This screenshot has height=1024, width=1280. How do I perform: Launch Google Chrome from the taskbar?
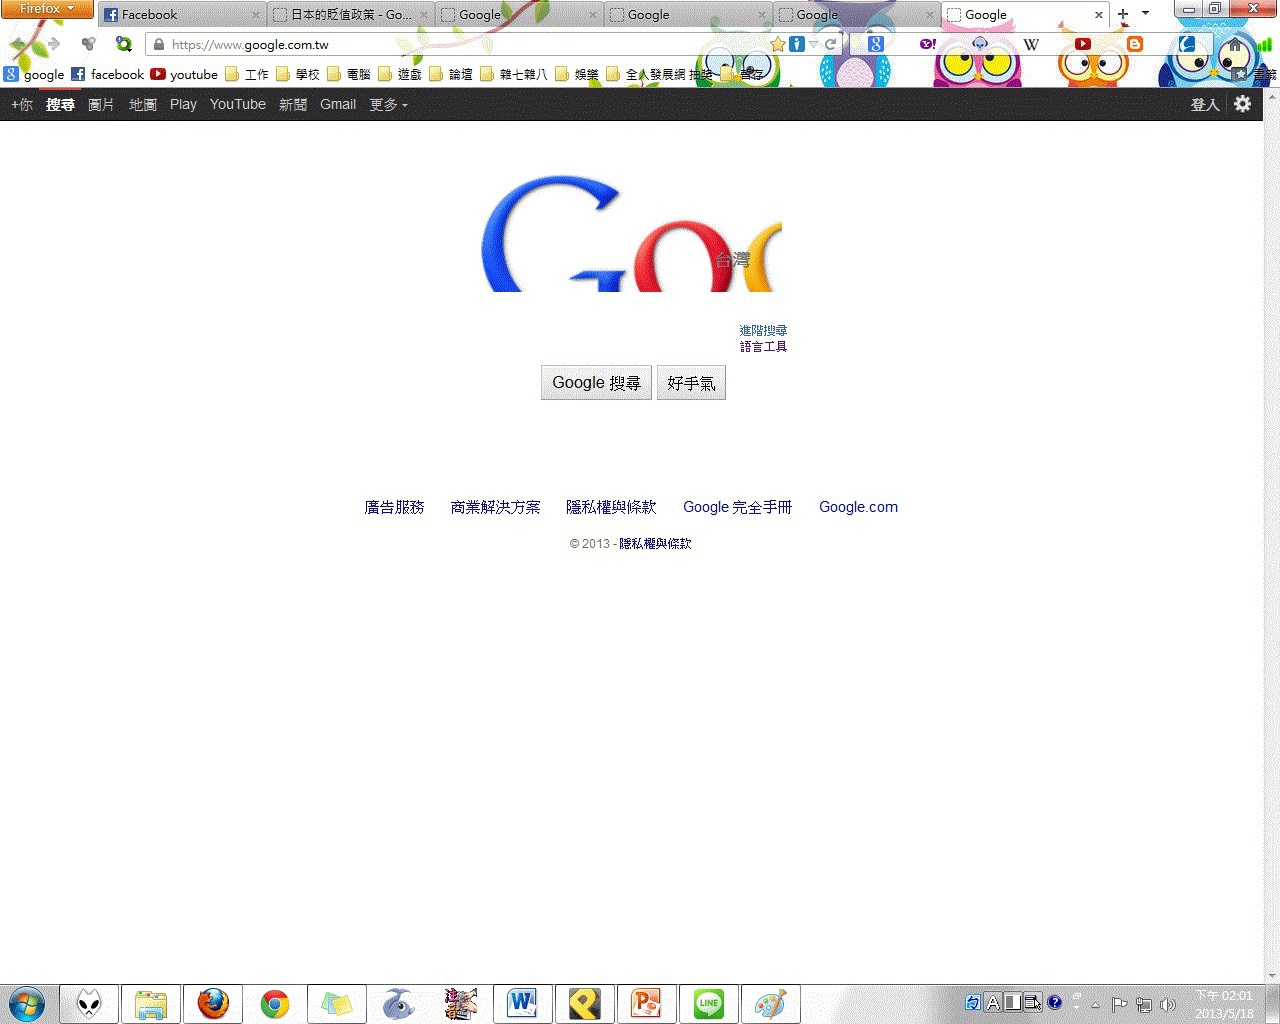275,1003
